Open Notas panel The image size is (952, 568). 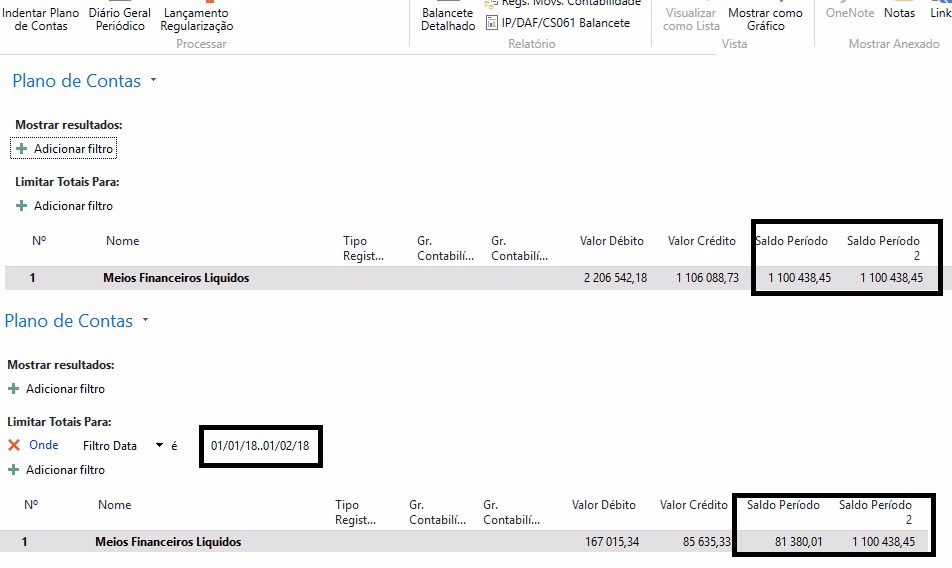(899, 13)
